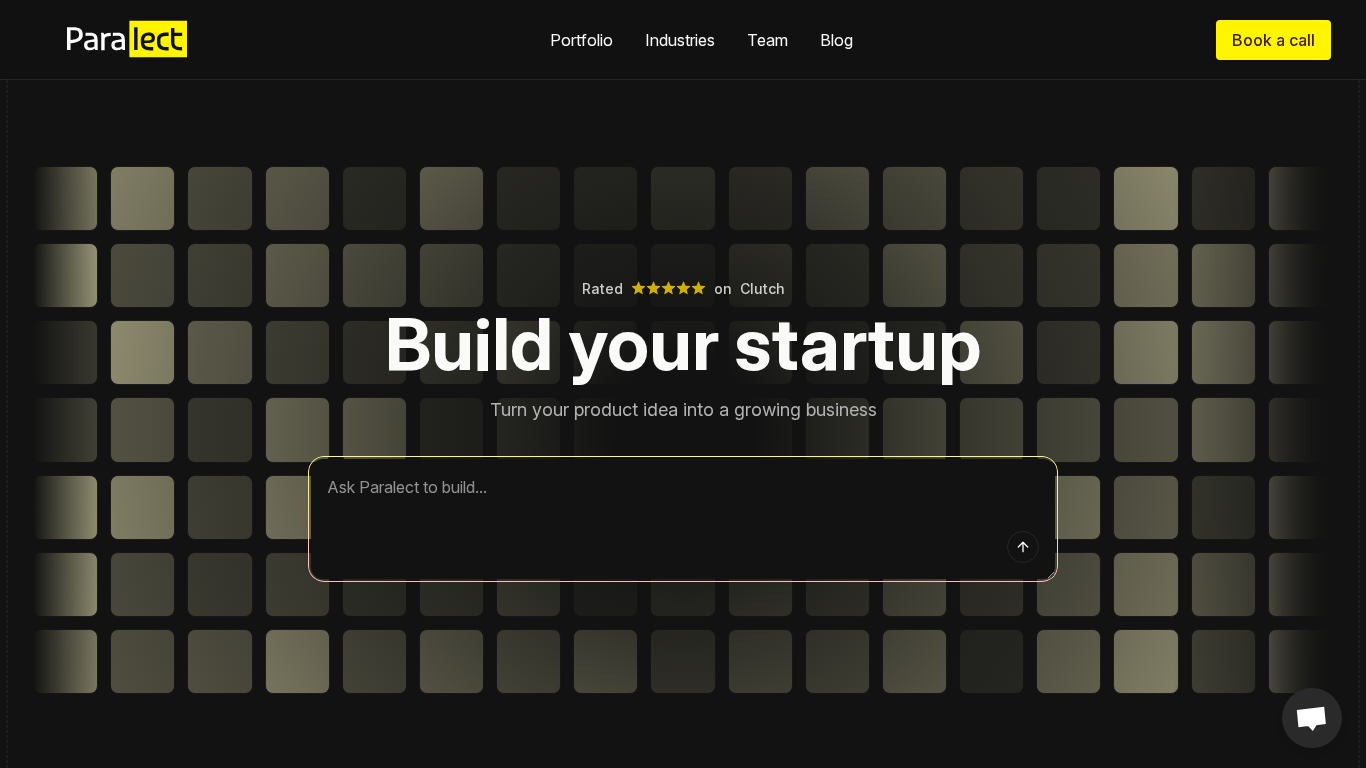
Task: Click the middle star in Clutch rating
Action: coord(669,288)
